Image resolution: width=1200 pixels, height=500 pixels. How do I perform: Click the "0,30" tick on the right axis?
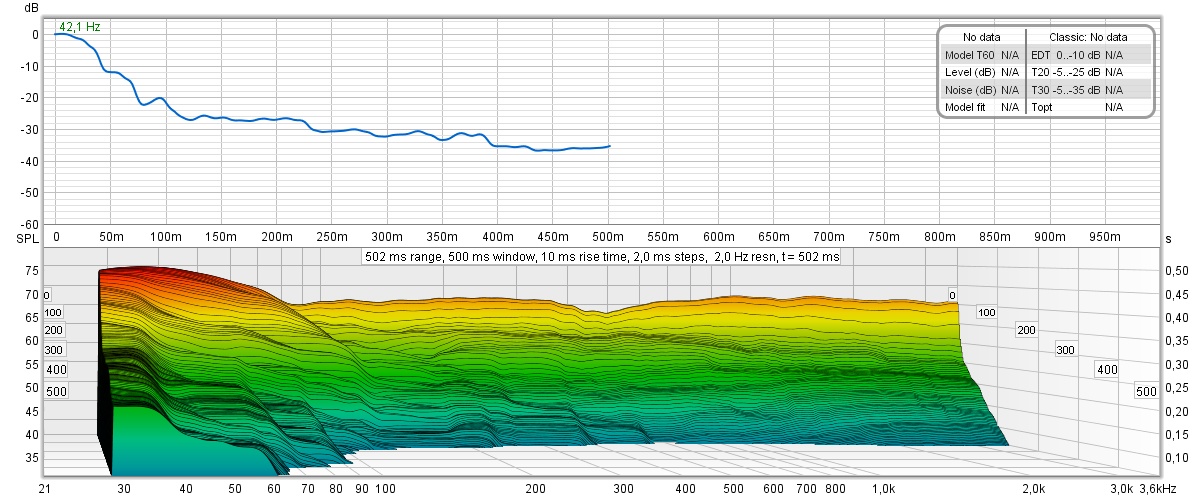pos(1177,364)
